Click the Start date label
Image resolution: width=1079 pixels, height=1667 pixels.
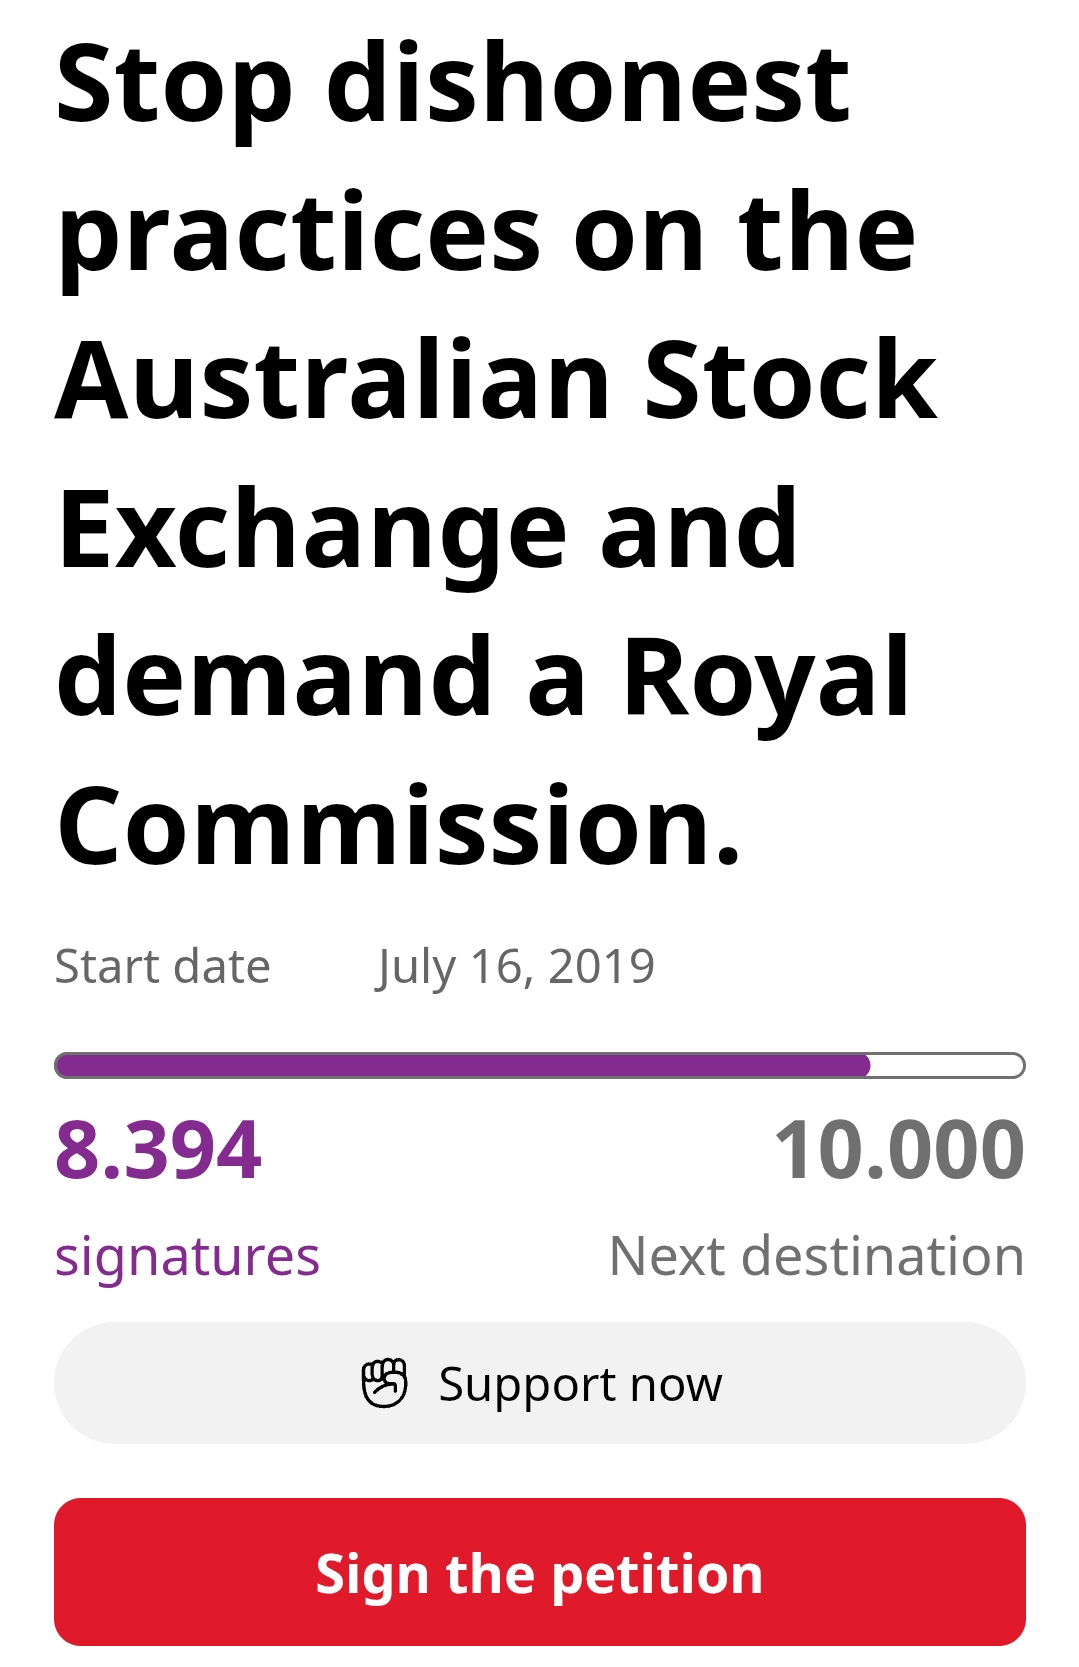click(x=162, y=967)
